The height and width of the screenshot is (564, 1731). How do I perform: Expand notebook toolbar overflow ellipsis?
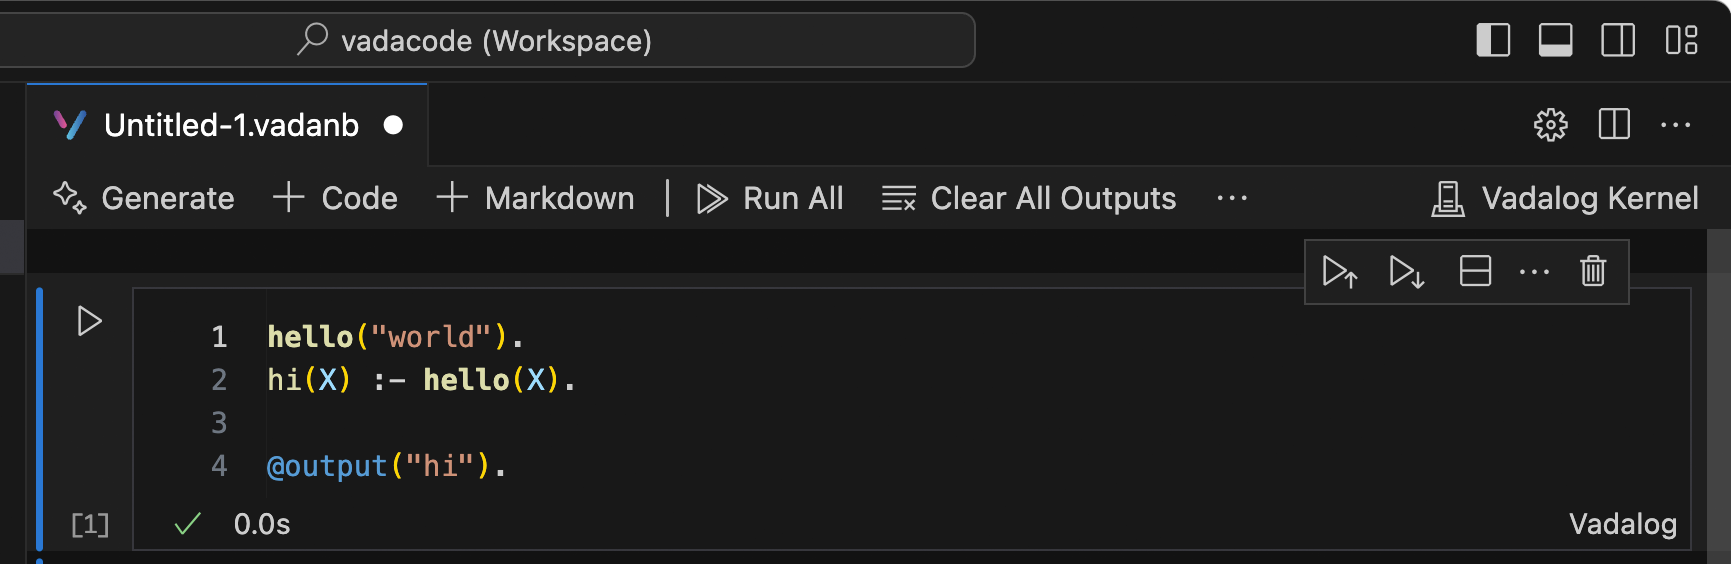(1232, 198)
